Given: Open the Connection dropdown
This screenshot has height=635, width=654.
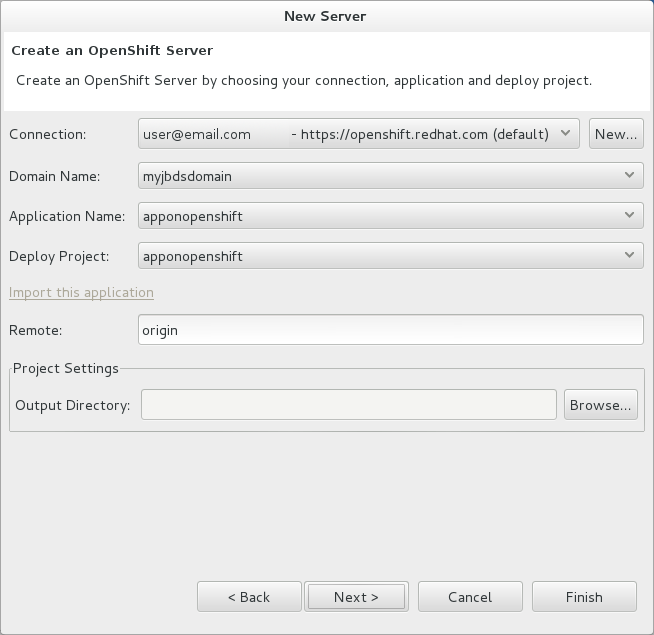Looking at the screenshot, I should (x=359, y=134).
